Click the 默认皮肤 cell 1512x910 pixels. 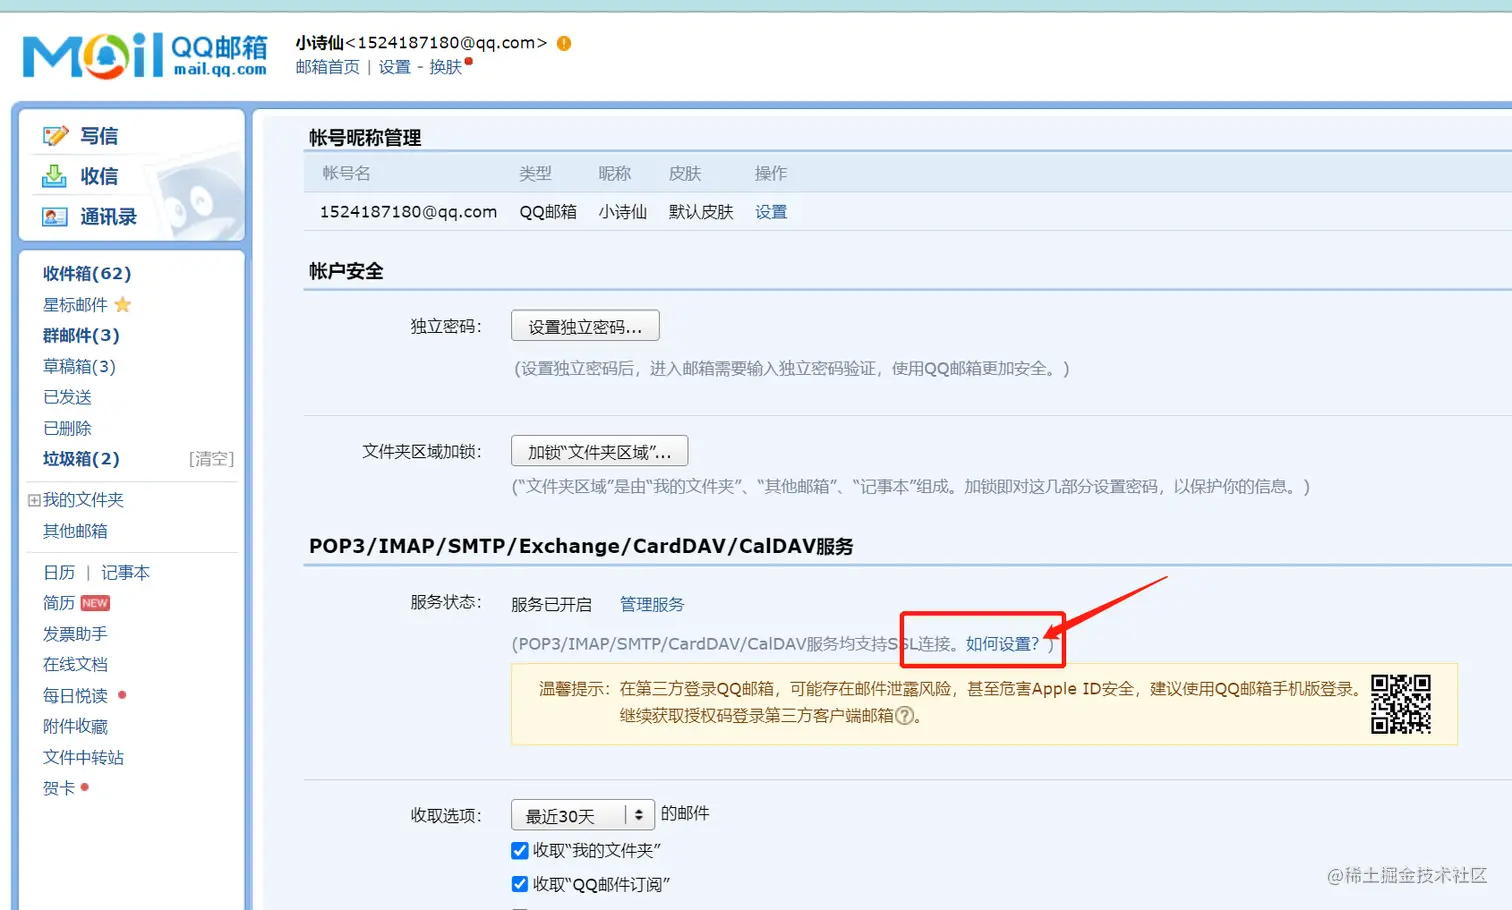point(701,212)
